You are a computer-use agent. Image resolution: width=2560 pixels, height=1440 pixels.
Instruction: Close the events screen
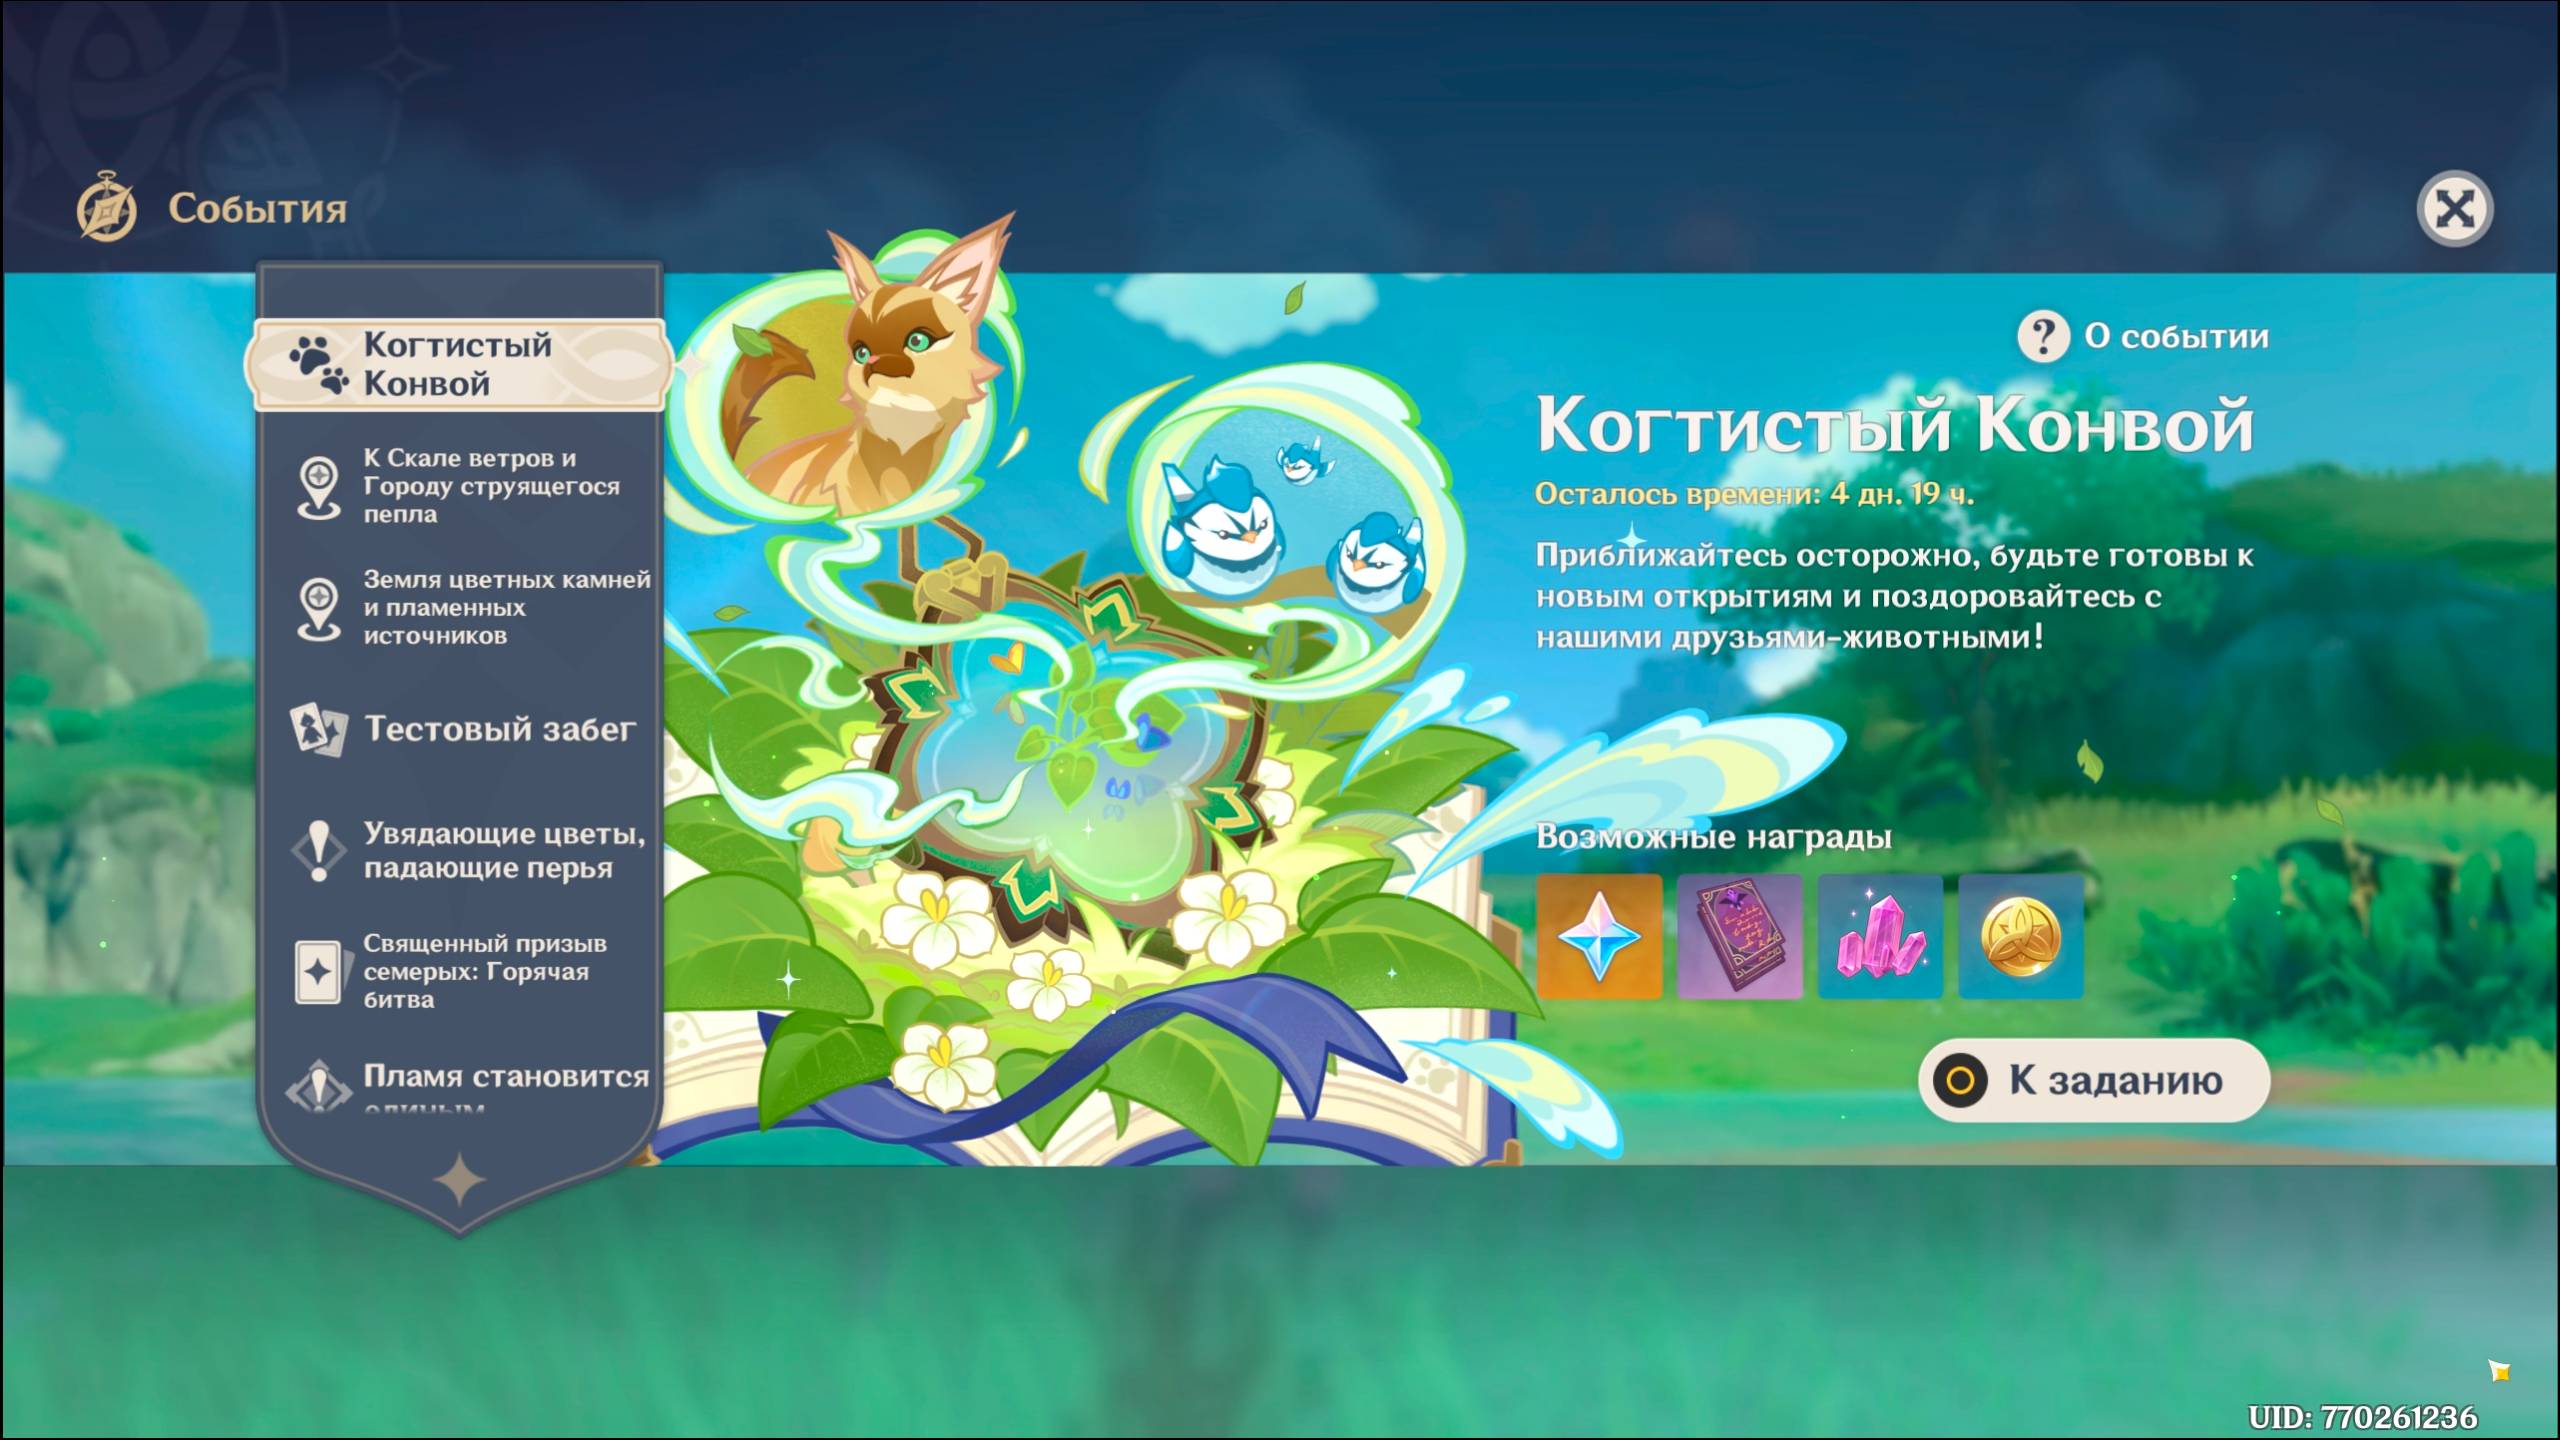(2454, 209)
